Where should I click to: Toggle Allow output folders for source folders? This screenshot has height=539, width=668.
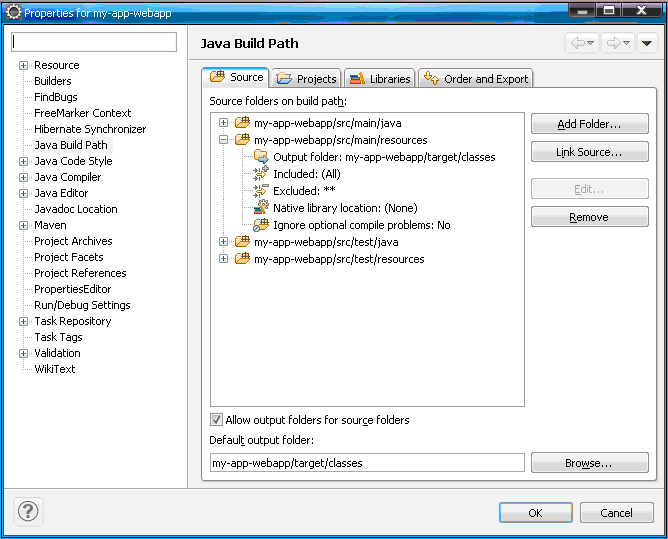pos(216,420)
